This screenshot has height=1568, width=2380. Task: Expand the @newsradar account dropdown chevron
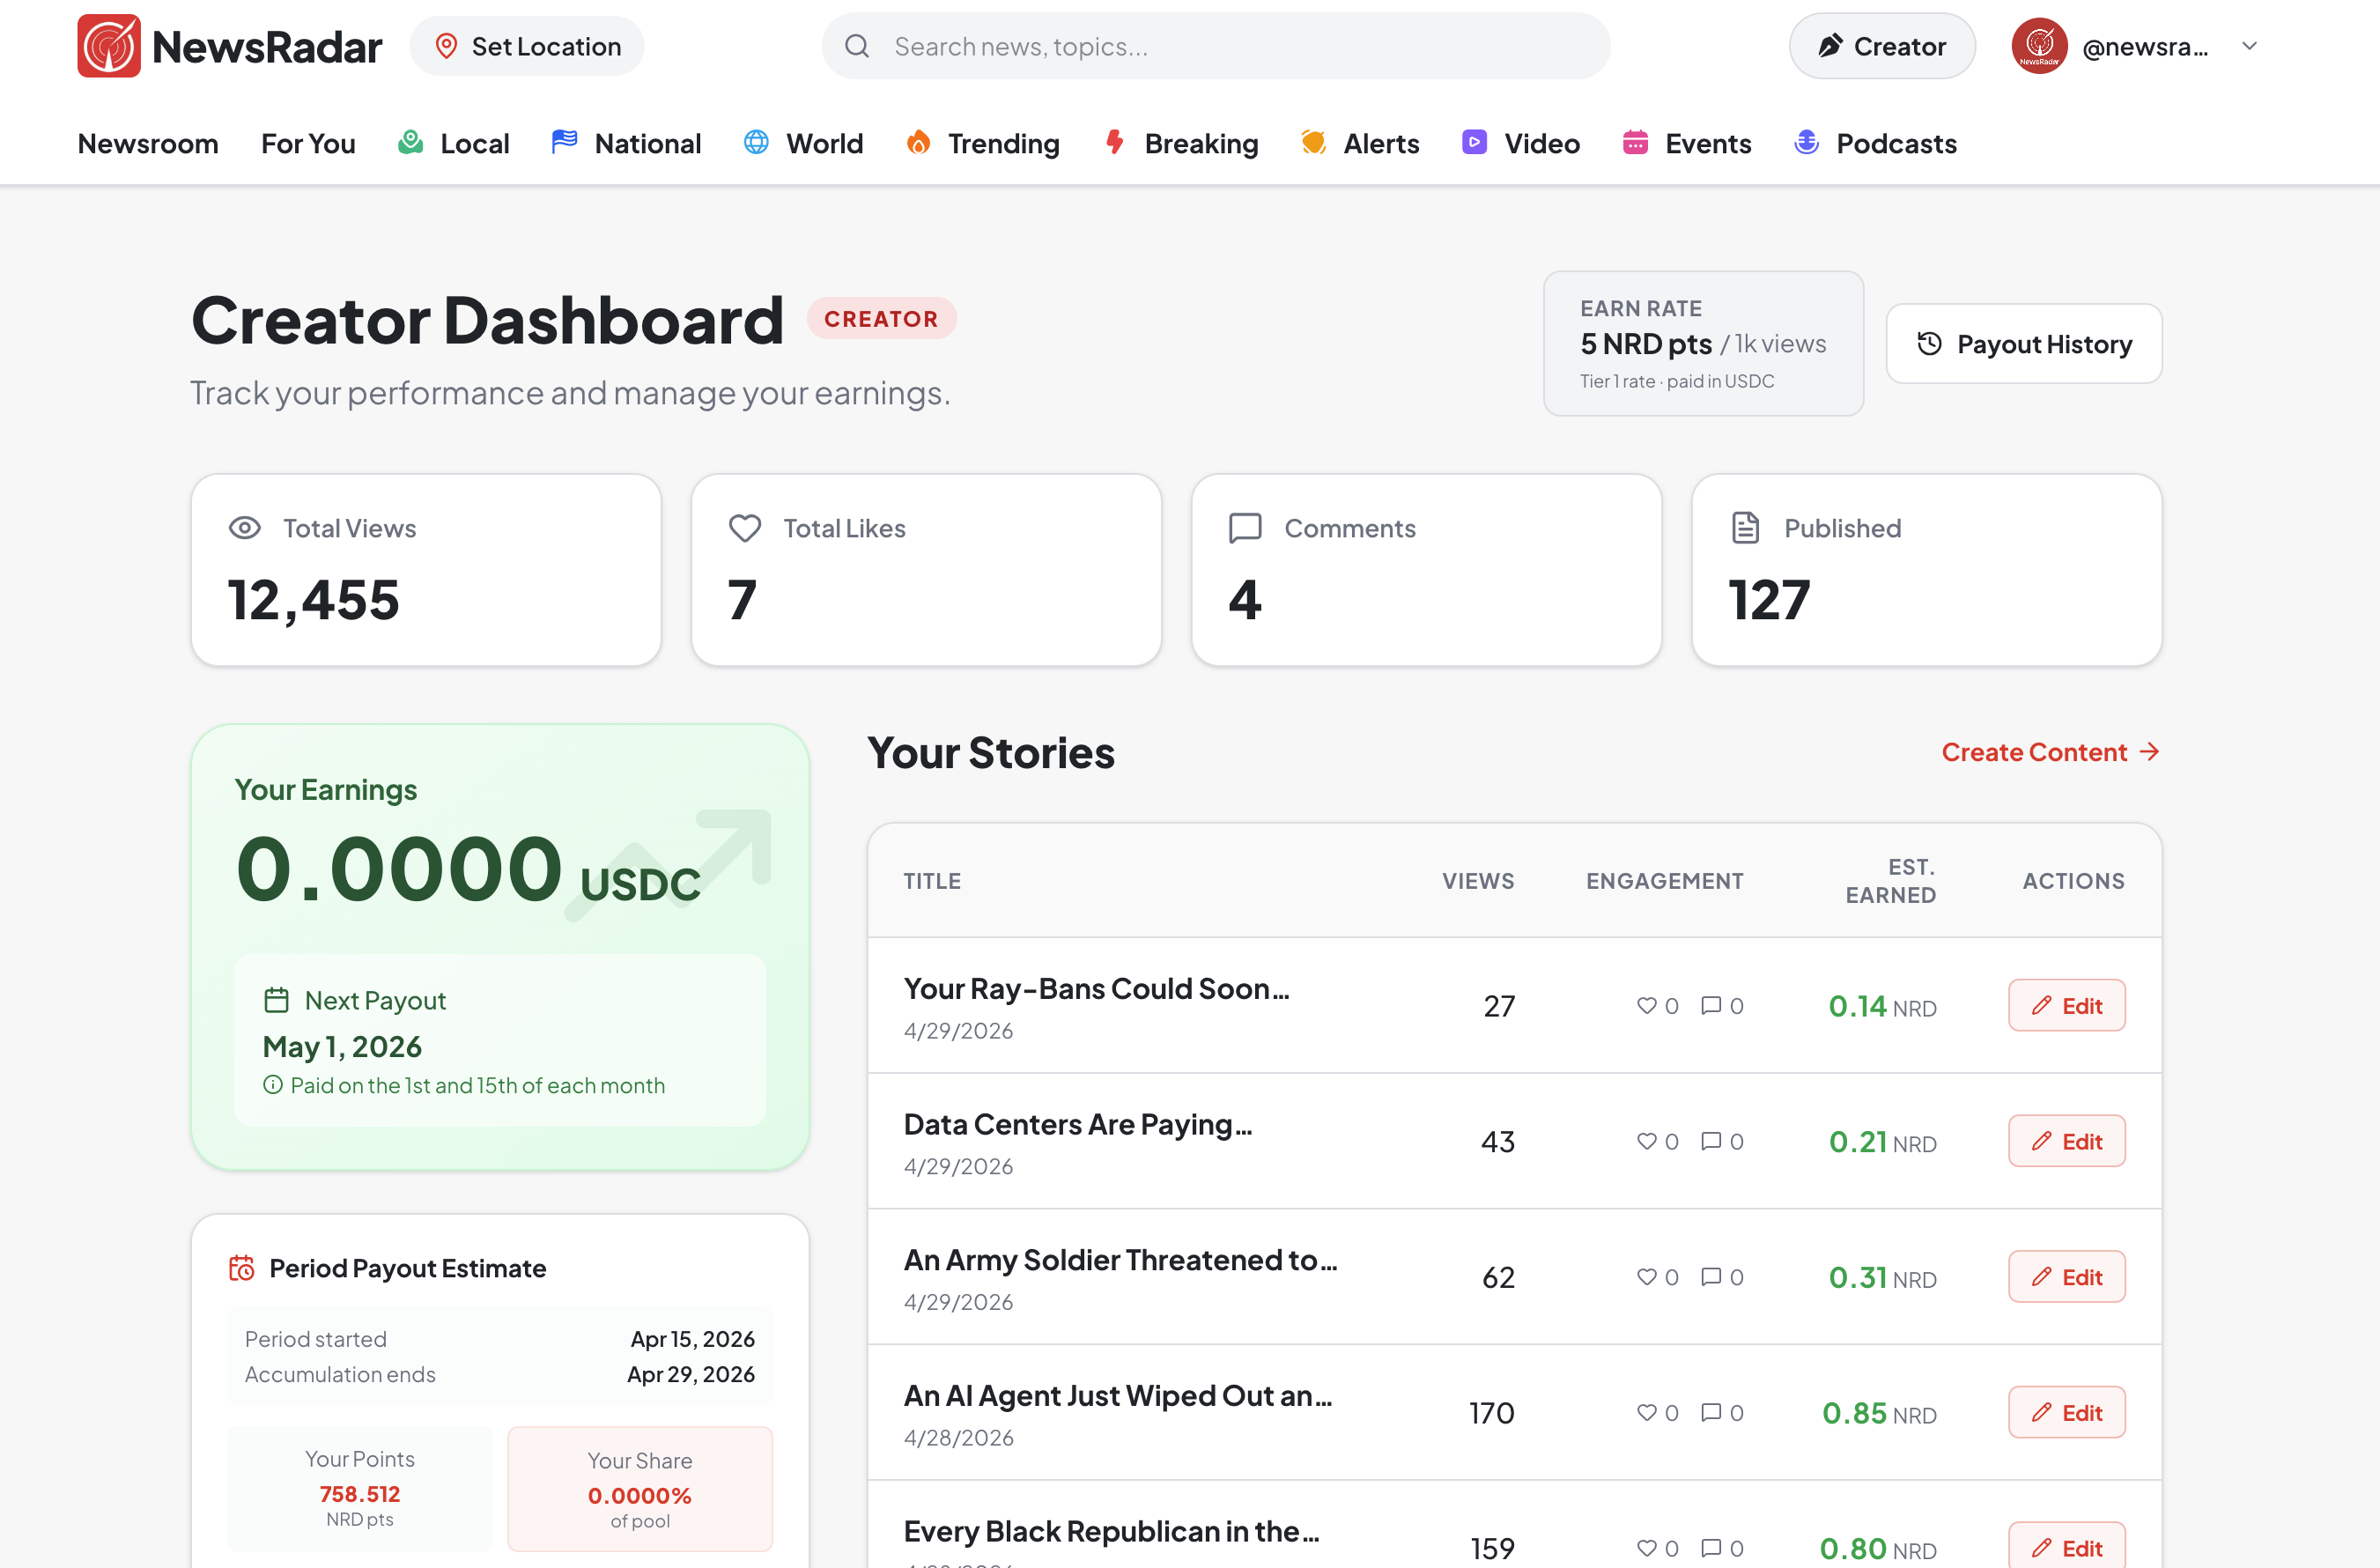[x=2249, y=46]
